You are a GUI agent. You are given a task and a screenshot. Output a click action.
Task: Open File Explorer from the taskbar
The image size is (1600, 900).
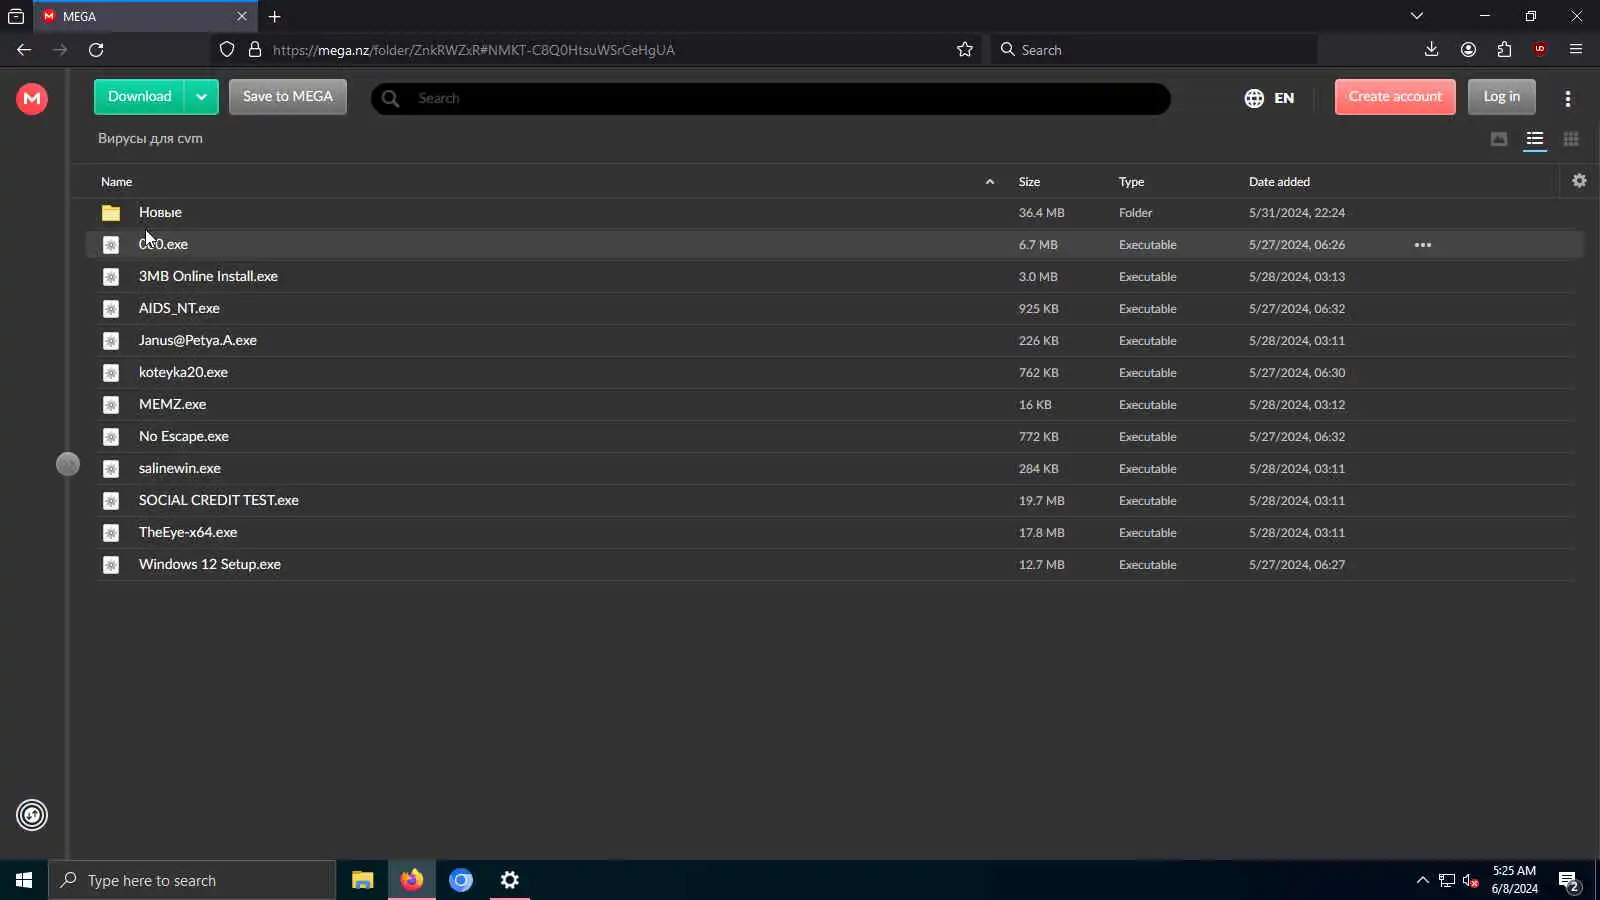coord(362,880)
